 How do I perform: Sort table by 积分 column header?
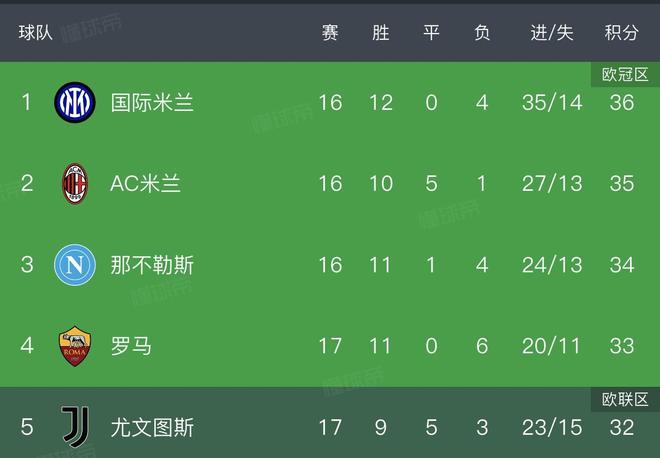click(x=621, y=33)
